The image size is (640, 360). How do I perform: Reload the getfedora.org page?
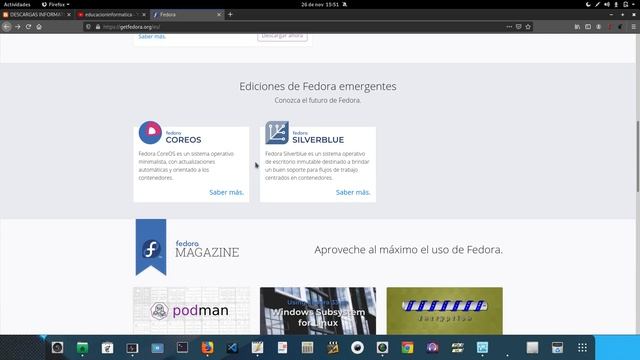[x=28, y=27]
